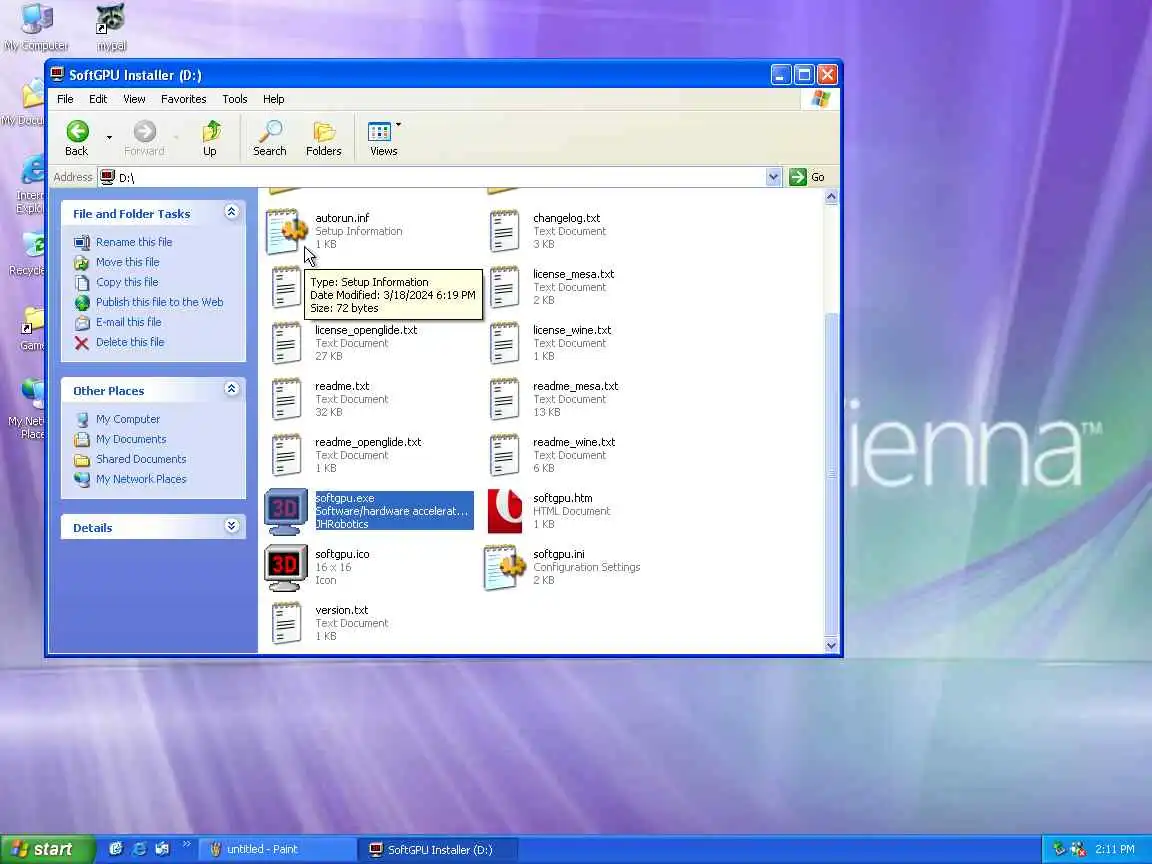Collapse the Other Places panel

(231, 389)
